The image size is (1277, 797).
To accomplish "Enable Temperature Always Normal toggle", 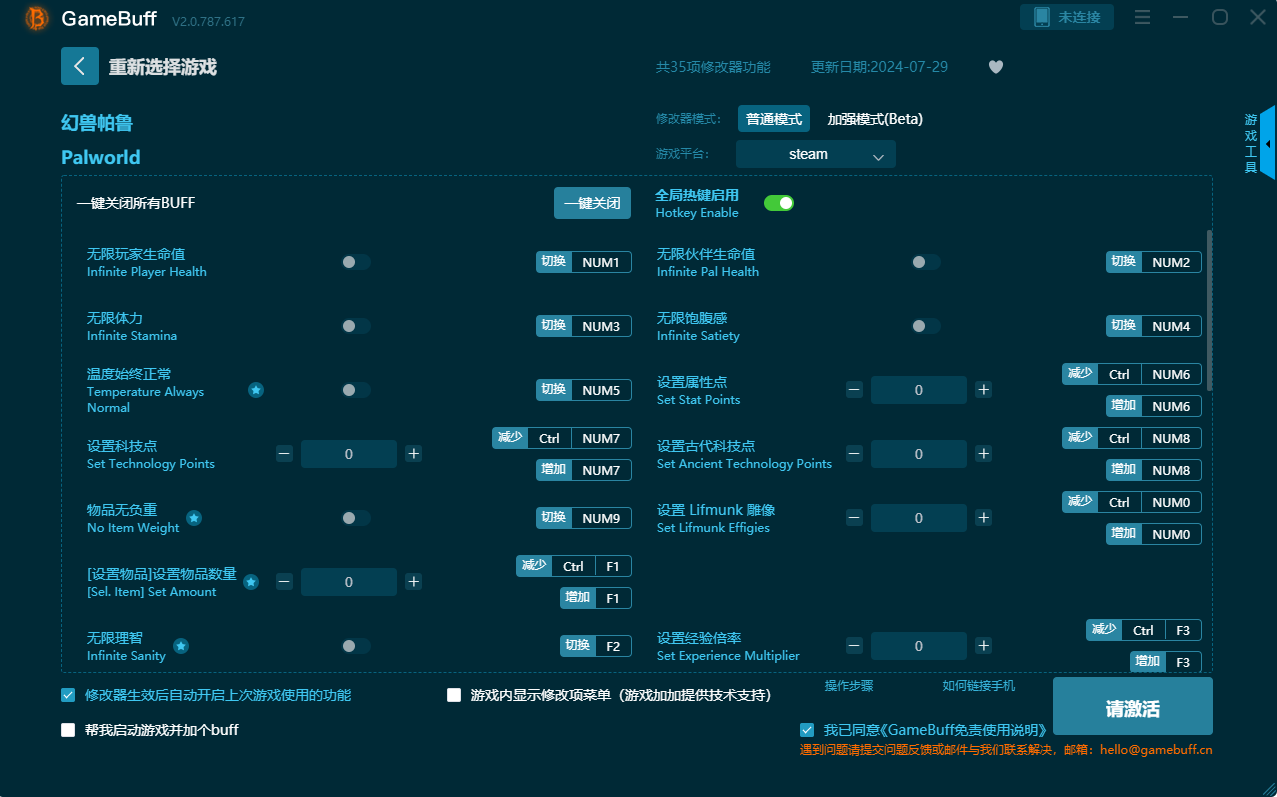I will (x=356, y=390).
